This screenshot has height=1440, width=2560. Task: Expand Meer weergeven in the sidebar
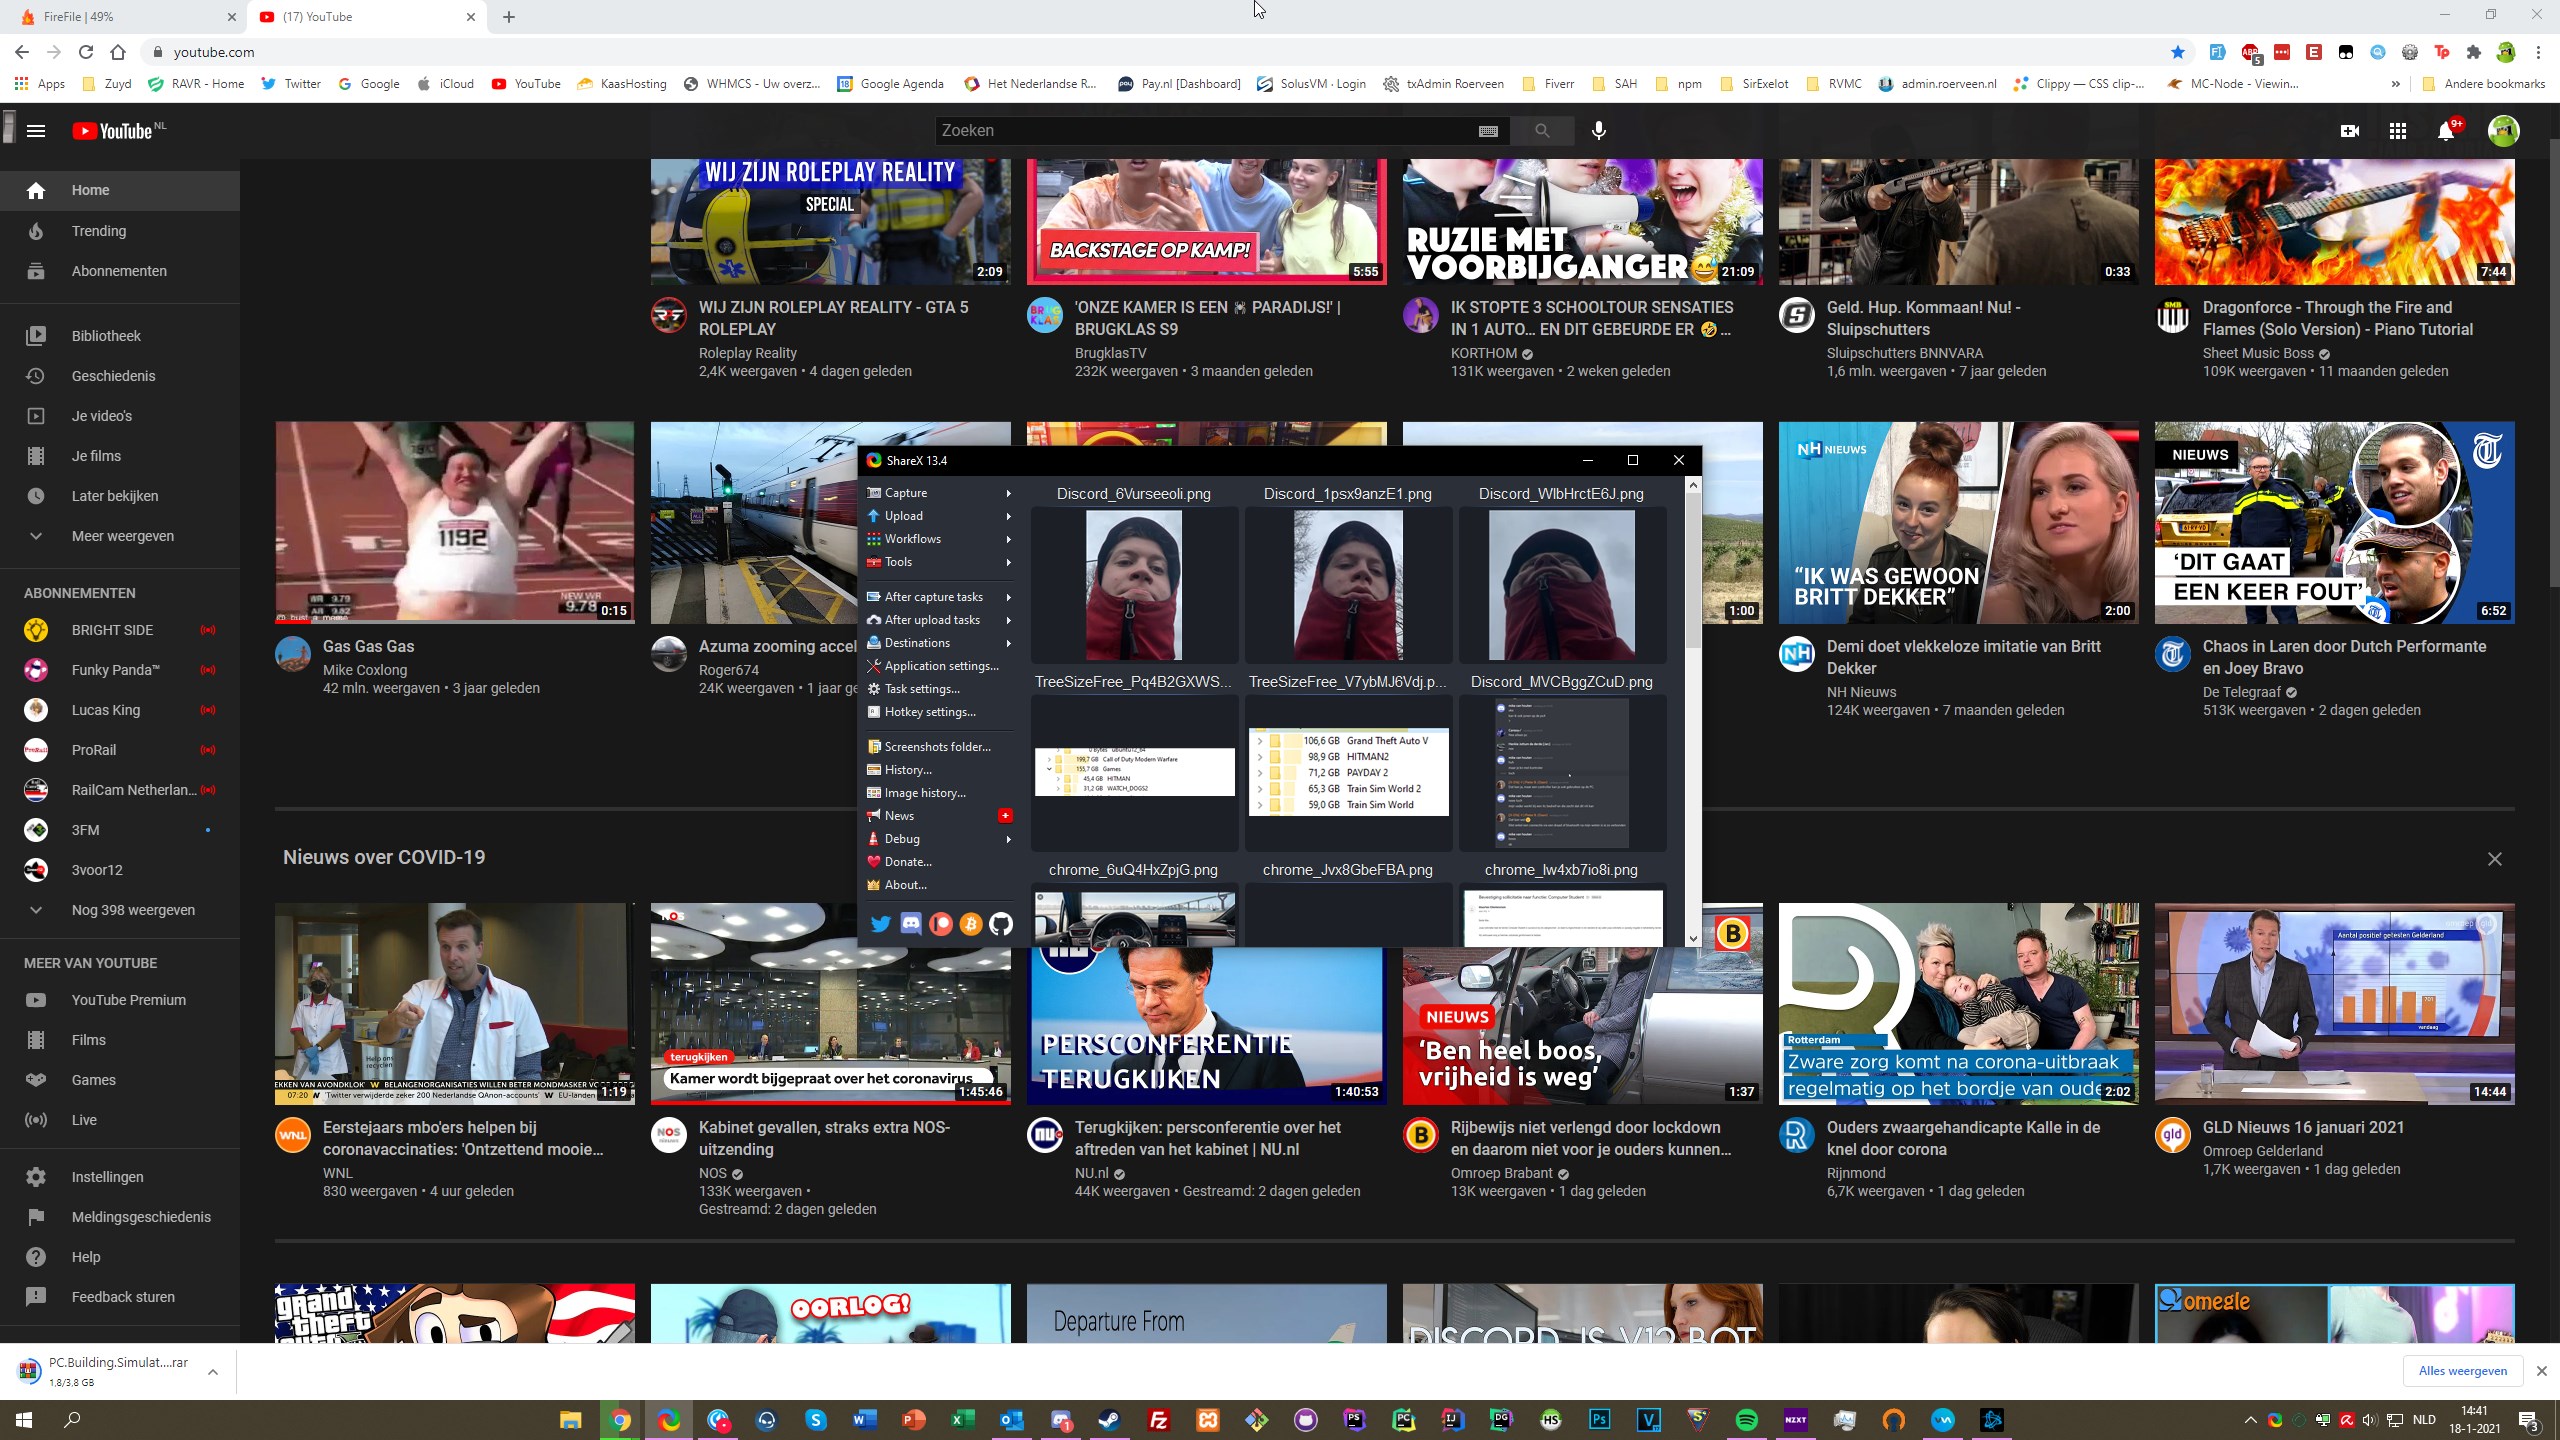(122, 536)
